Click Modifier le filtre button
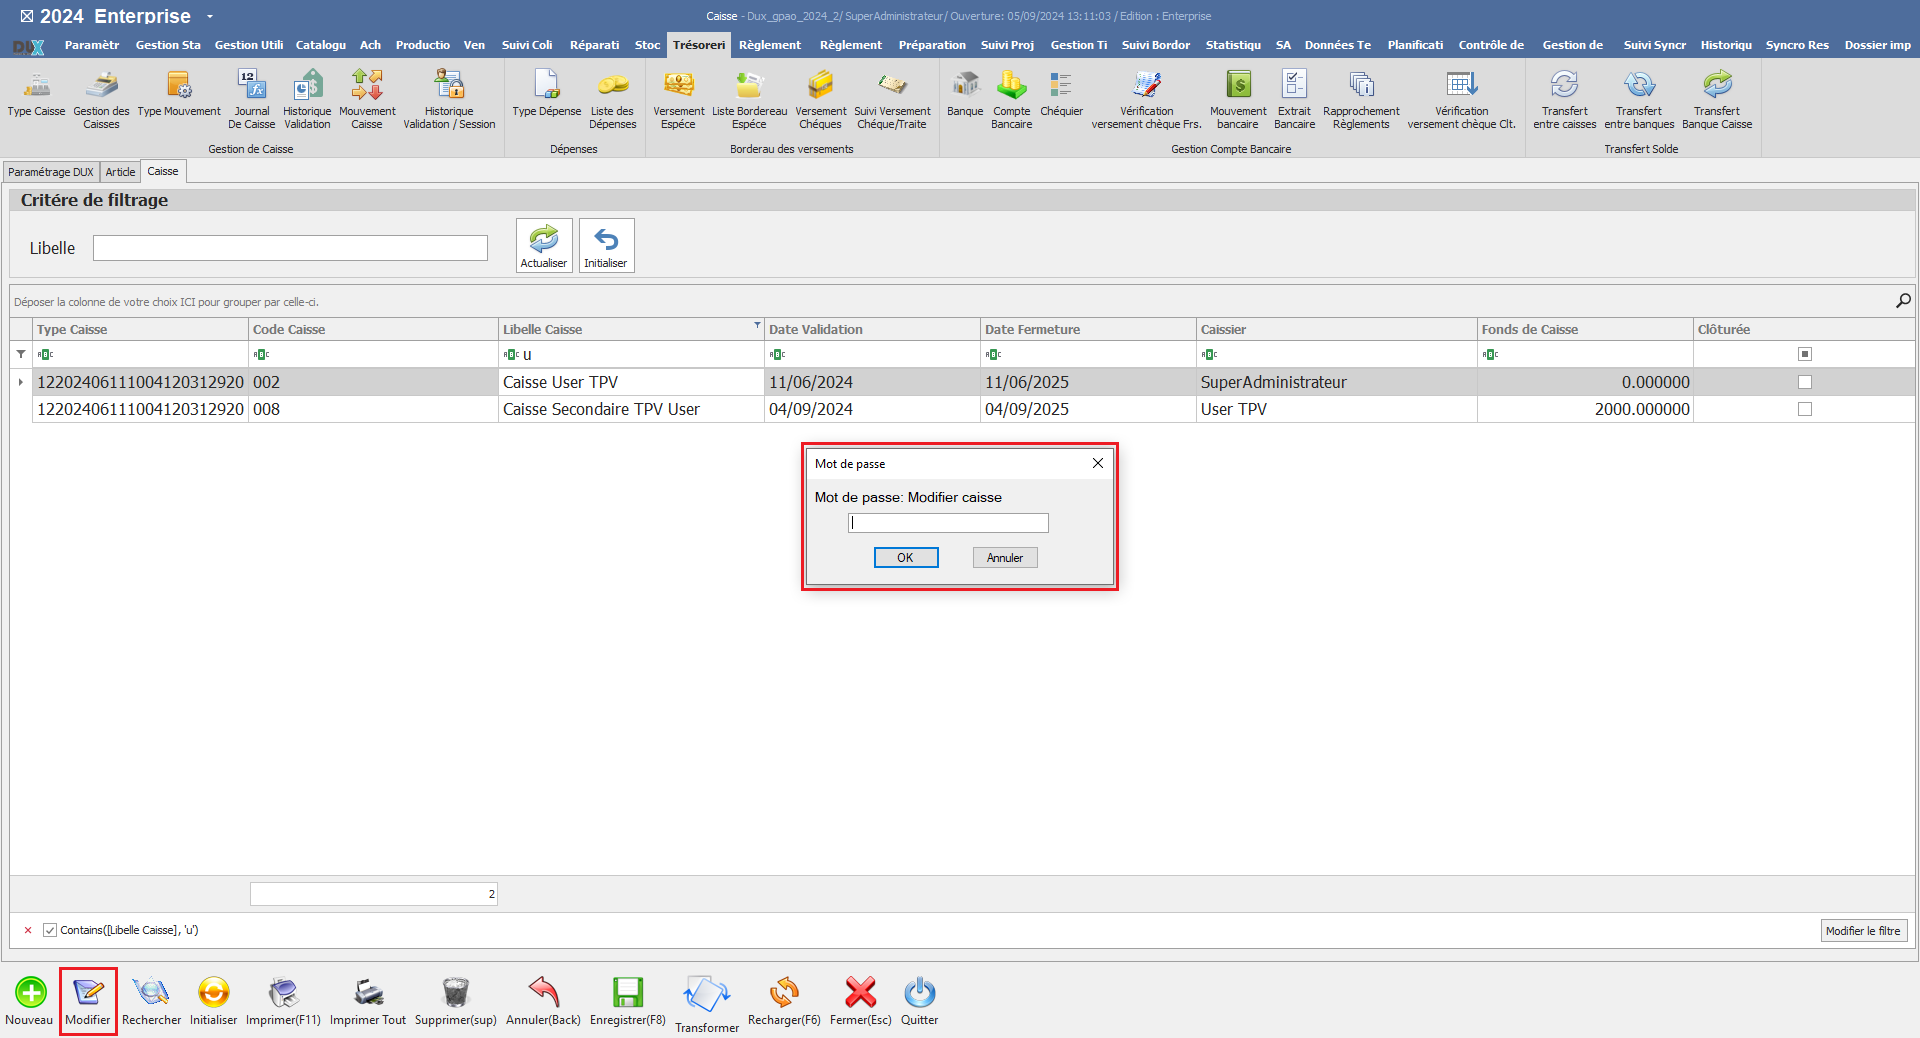The image size is (1920, 1038). tap(1864, 931)
